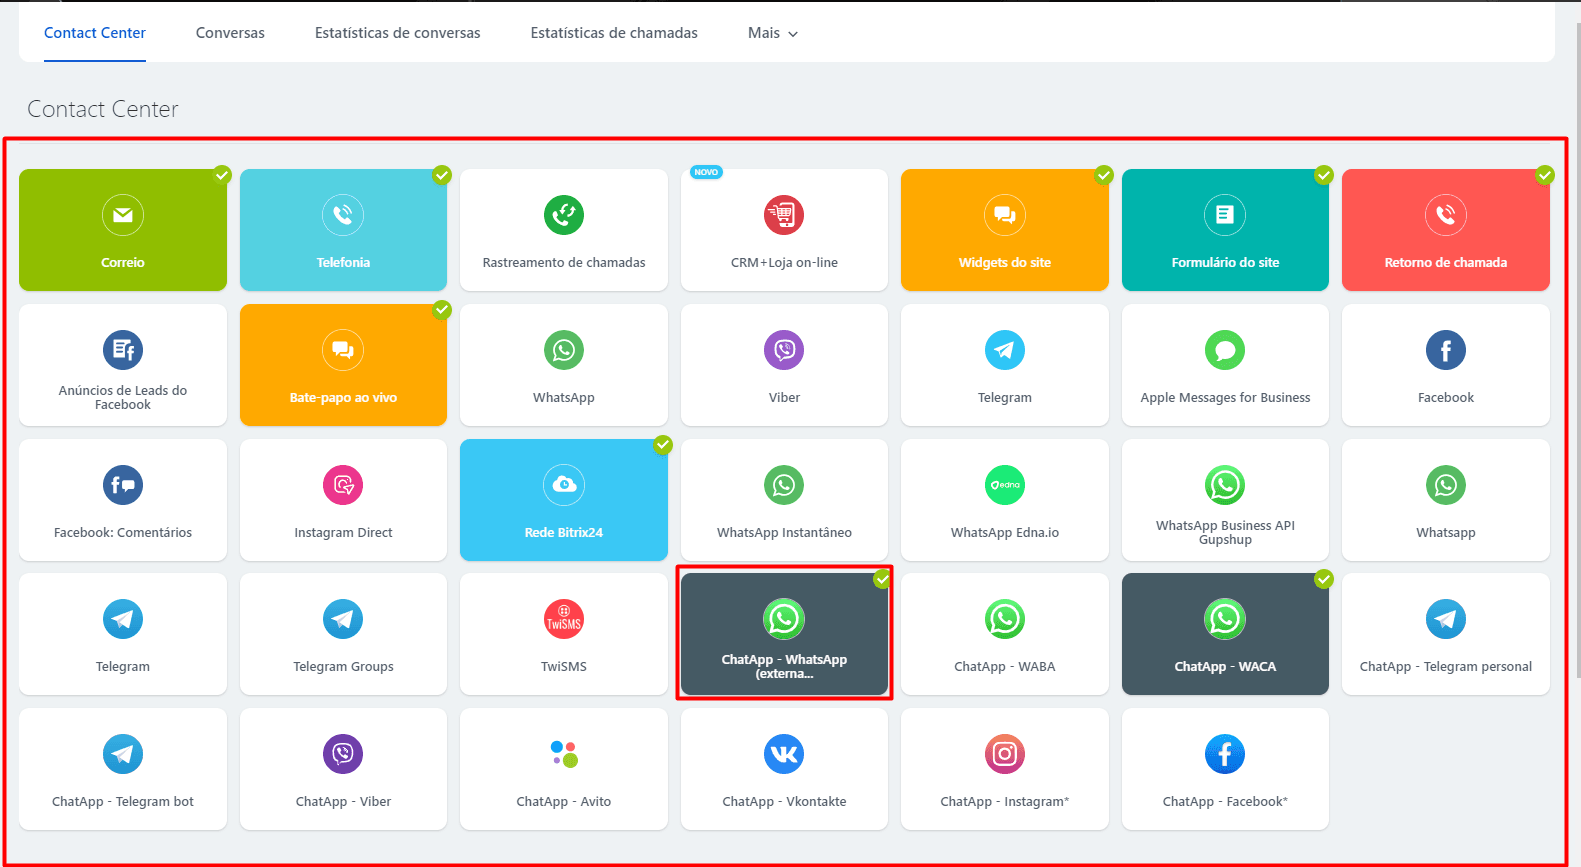Go to the Estatísticas de conversas tab
This screenshot has width=1581, height=867.
397,33
